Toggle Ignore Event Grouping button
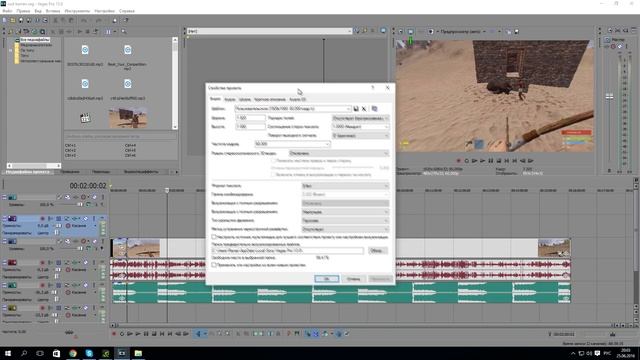The image size is (640, 360). (x=347, y=334)
